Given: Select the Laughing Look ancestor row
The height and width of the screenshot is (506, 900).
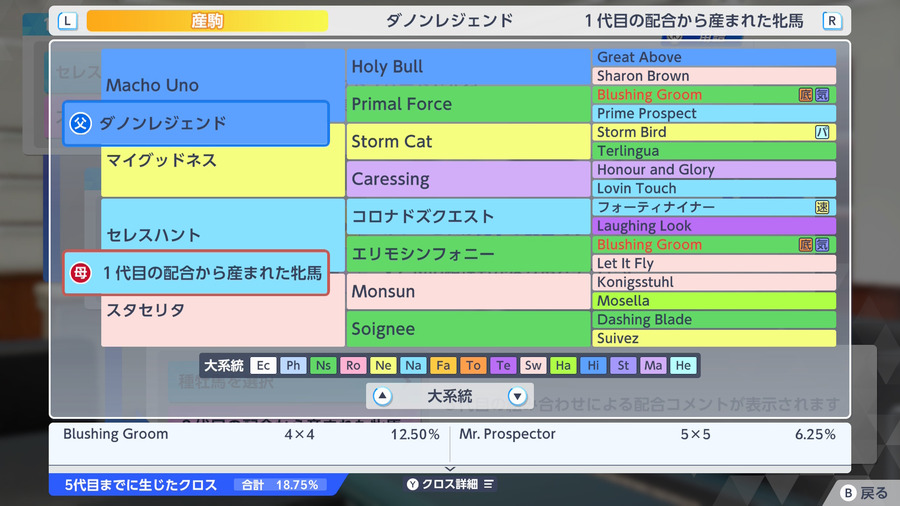Looking at the screenshot, I should (x=714, y=226).
